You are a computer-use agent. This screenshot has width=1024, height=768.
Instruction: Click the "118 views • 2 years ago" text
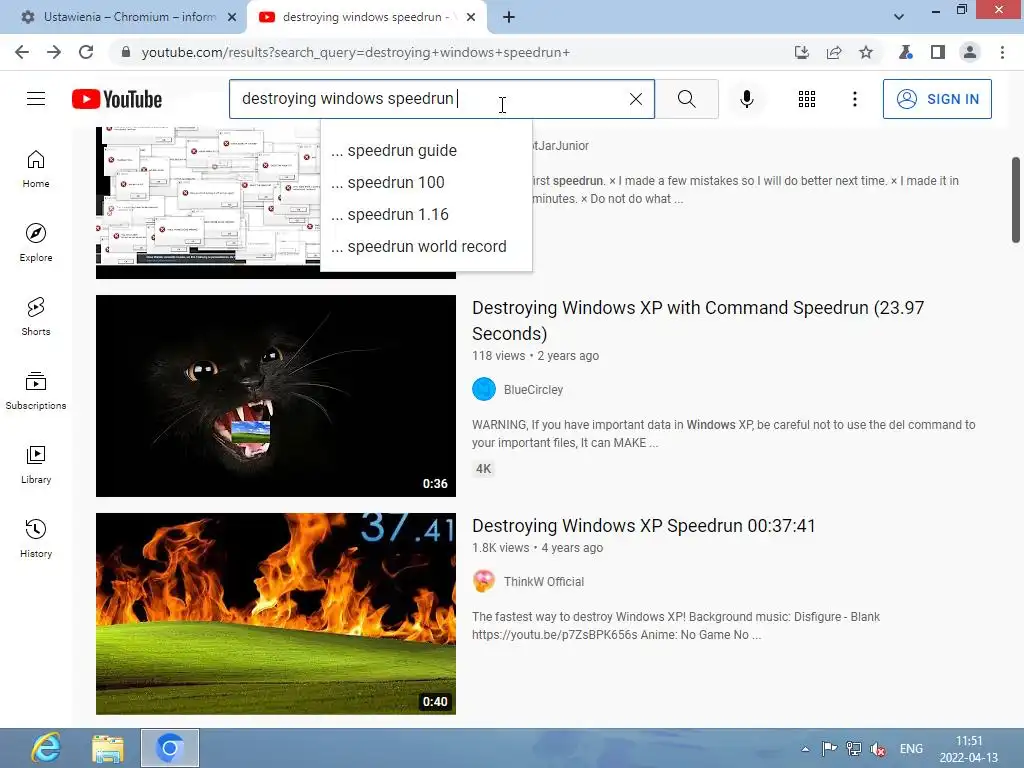tap(536, 356)
